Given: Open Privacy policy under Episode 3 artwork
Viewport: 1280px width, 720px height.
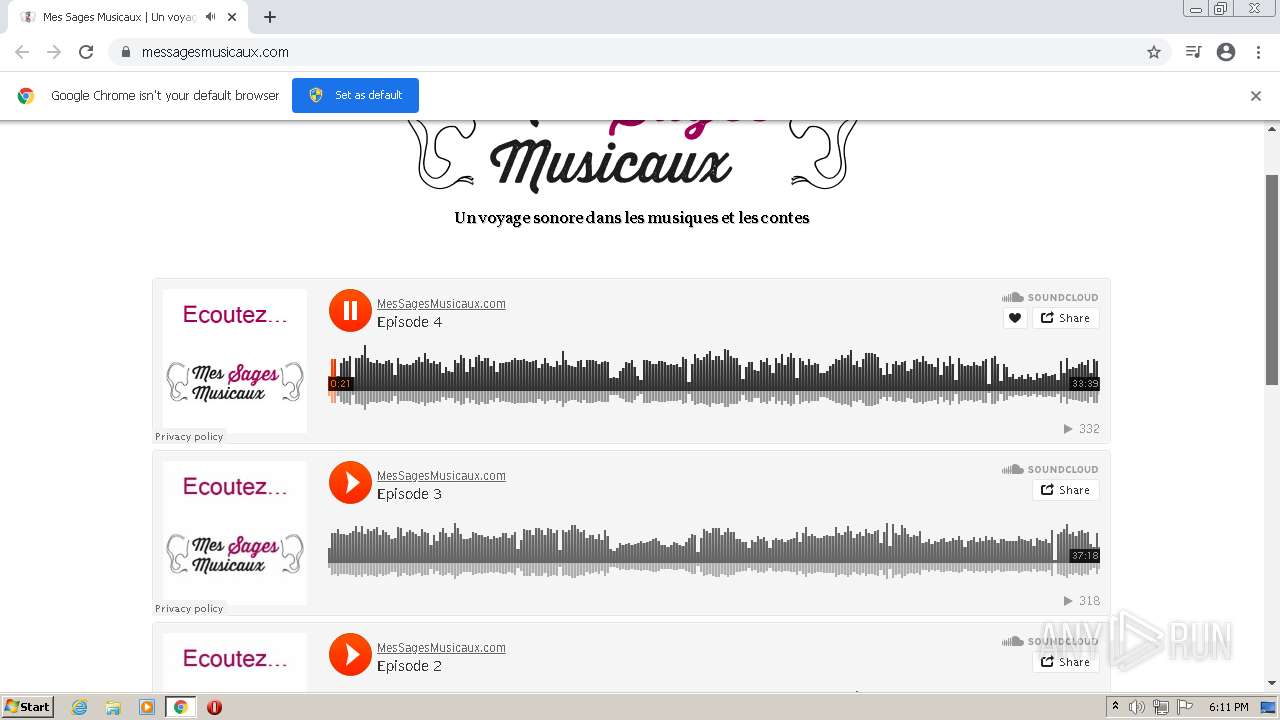Looking at the screenshot, I should [x=189, y=609].
